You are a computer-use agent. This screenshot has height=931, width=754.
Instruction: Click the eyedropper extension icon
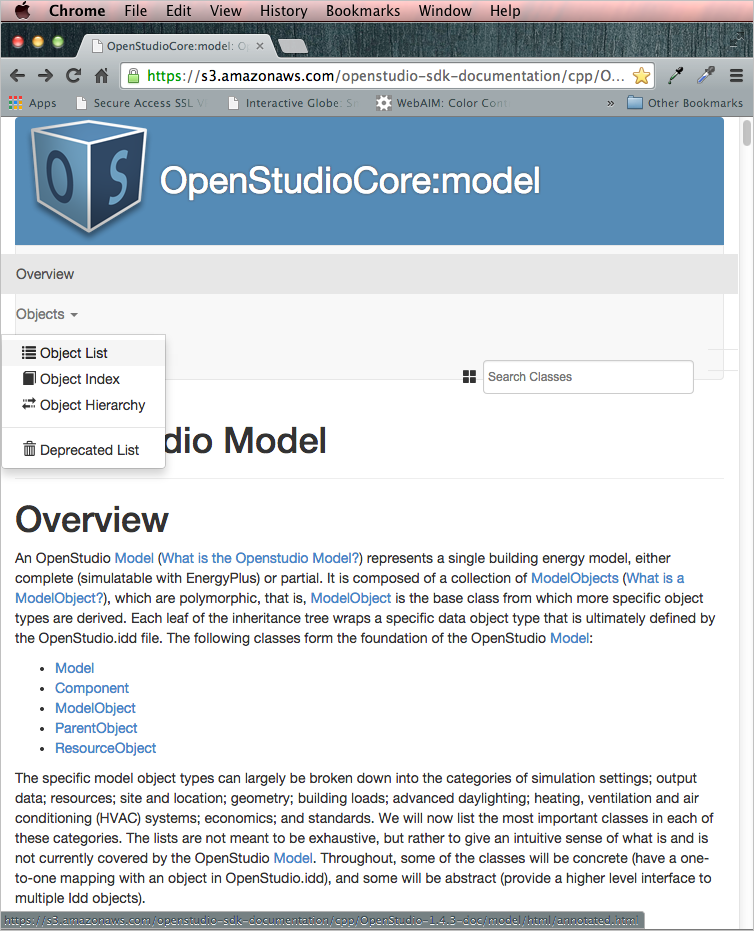click(676, 76)
